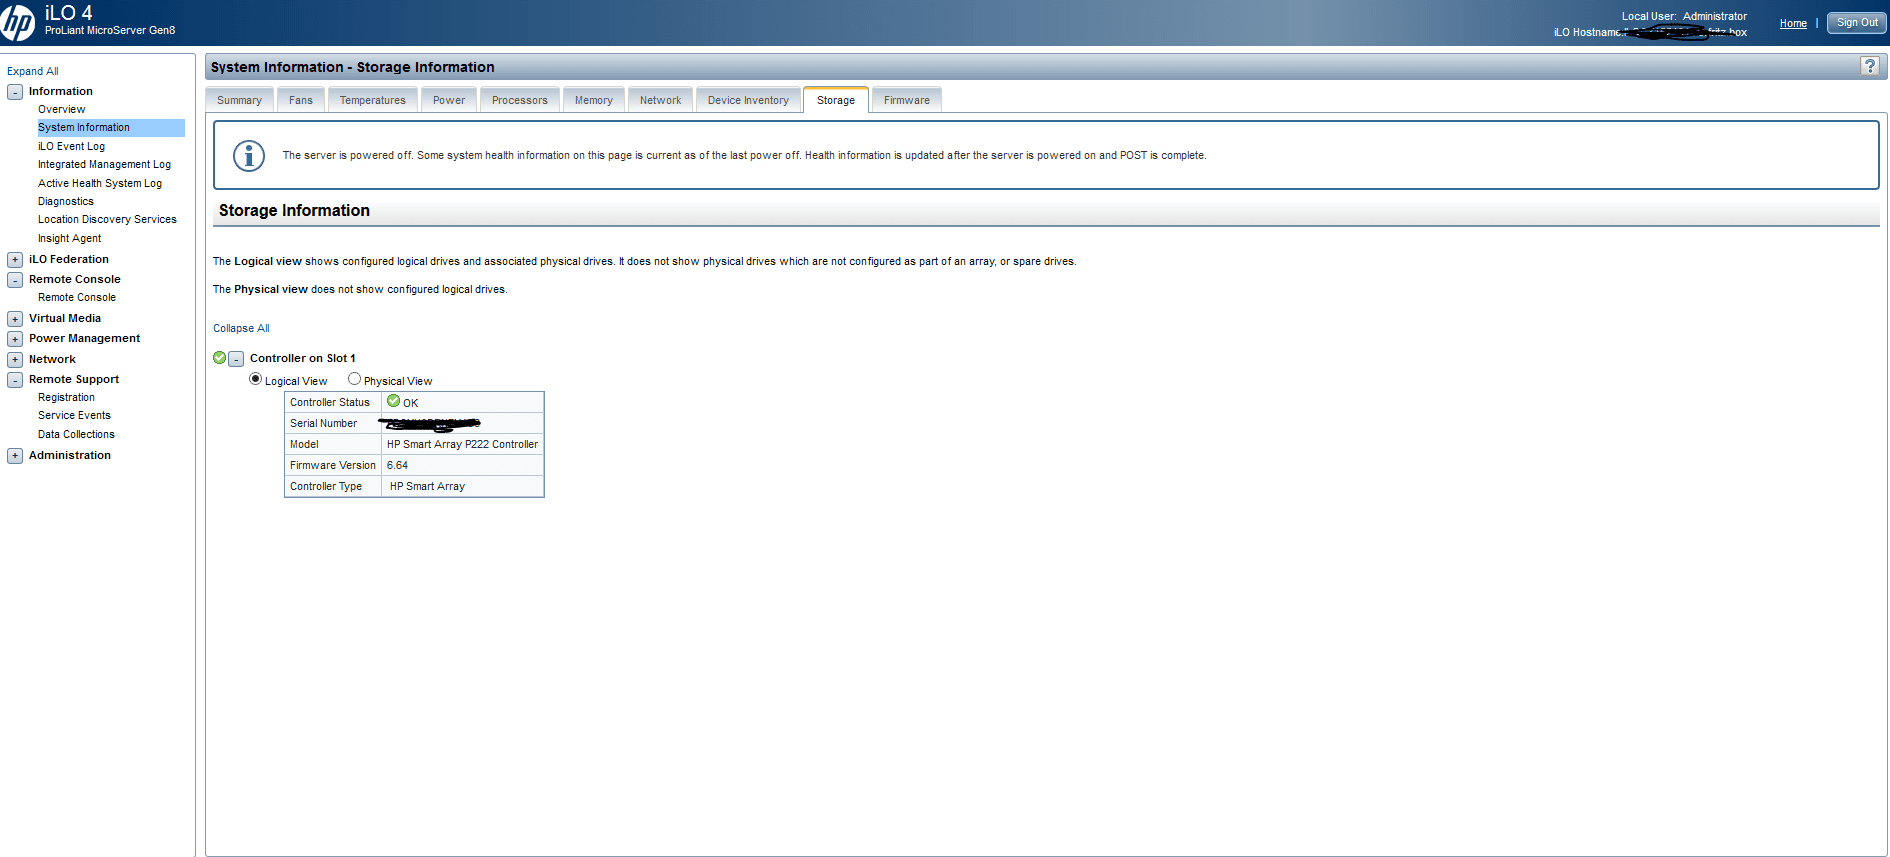
Task: Go to the Memory tab
Action: [594, 100]
